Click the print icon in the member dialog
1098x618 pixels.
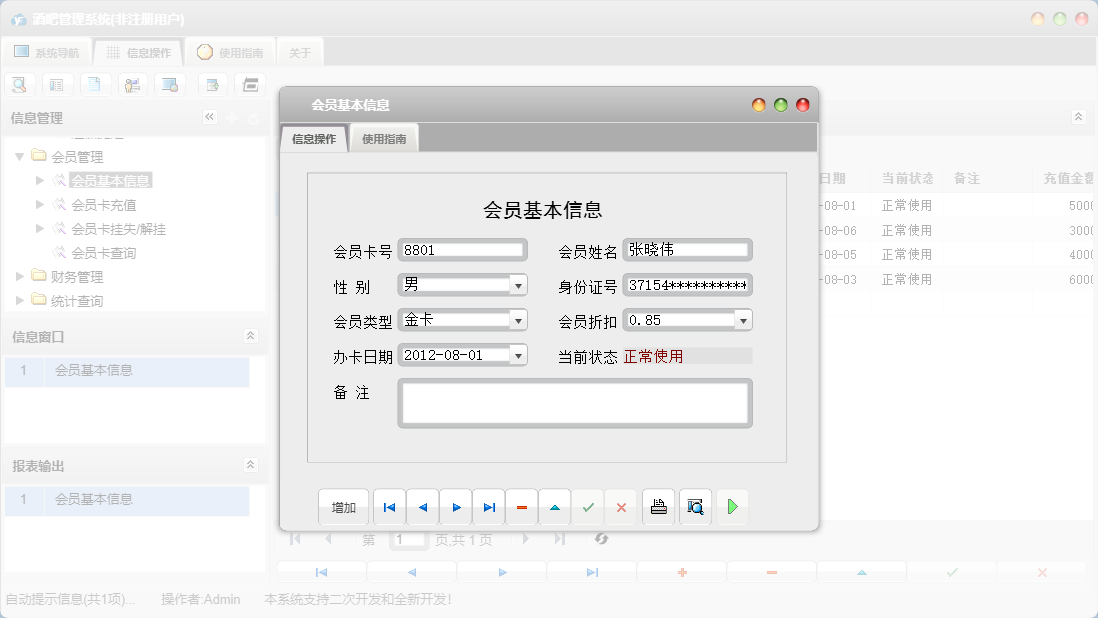(x=658, y=507)
